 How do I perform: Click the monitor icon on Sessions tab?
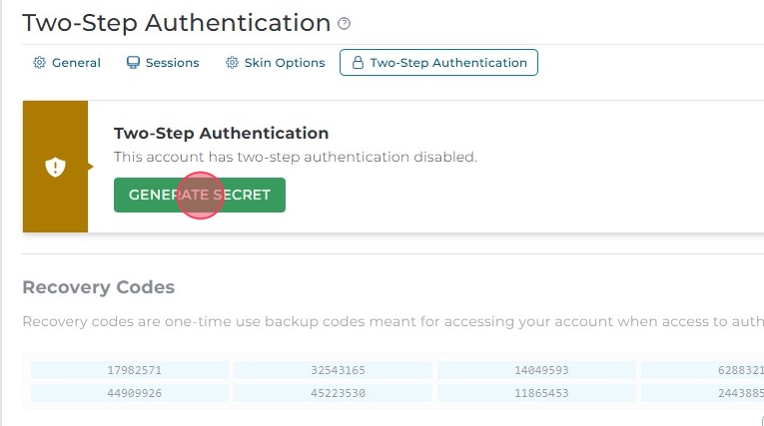(x=133, y=62)
